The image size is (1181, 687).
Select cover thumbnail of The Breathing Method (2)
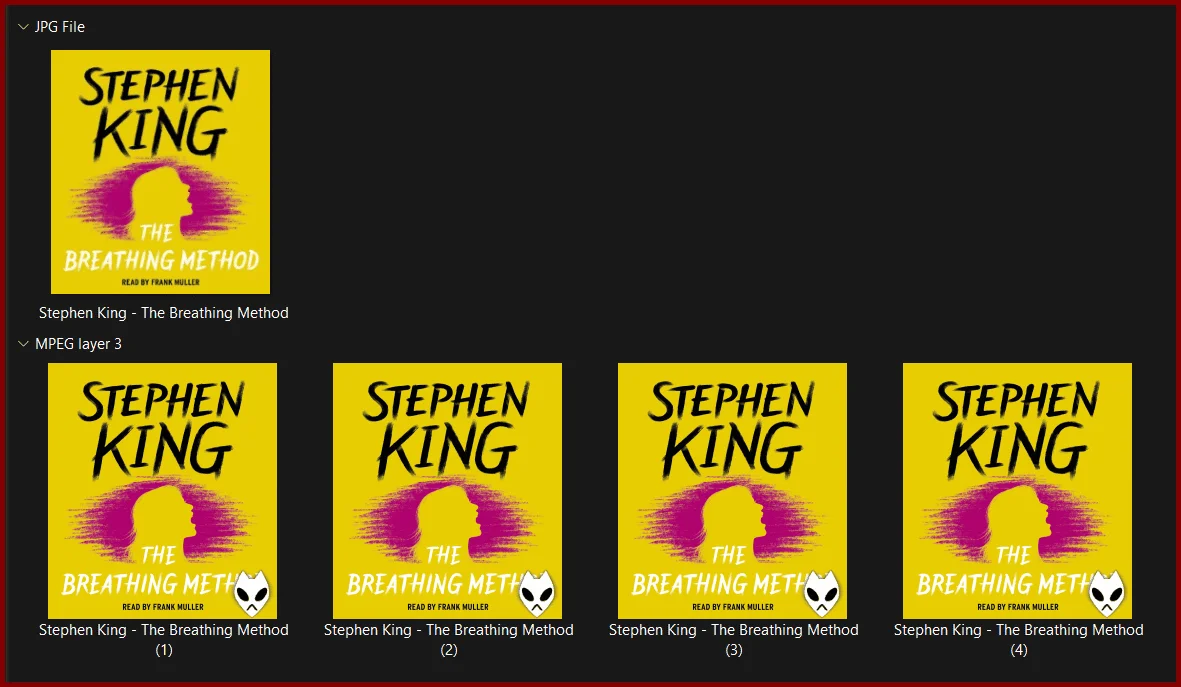pyautogui.click(x=447, y=490)
